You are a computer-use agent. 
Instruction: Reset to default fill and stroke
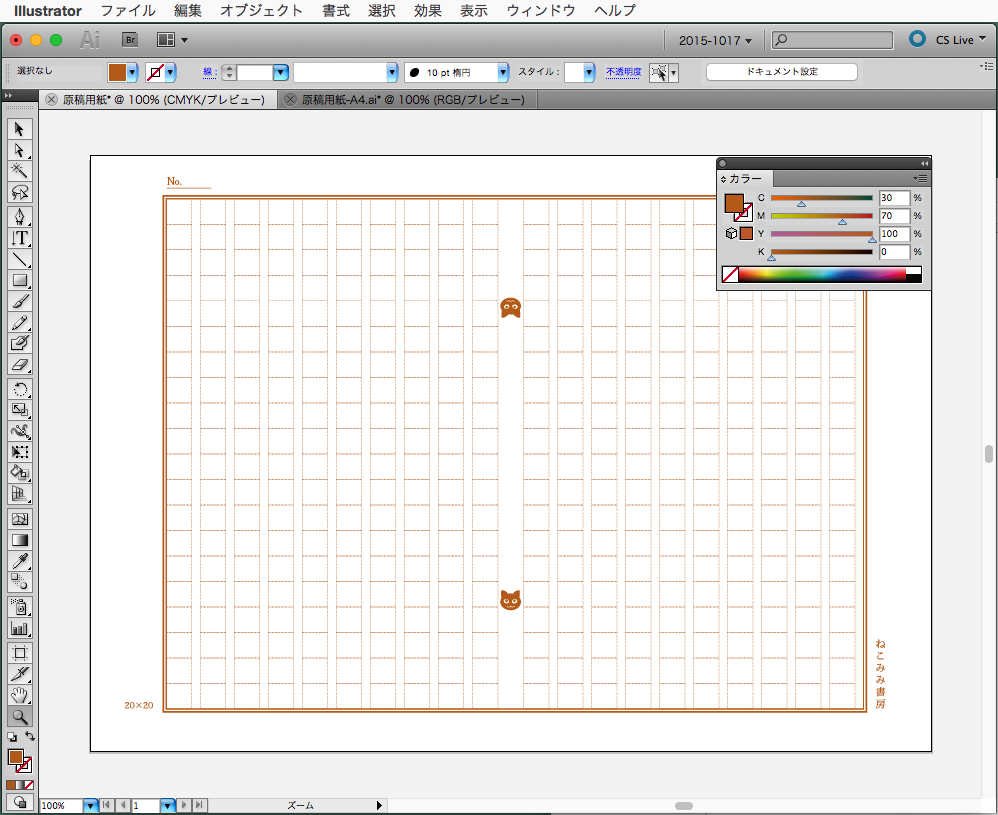(x=11, y=737)
